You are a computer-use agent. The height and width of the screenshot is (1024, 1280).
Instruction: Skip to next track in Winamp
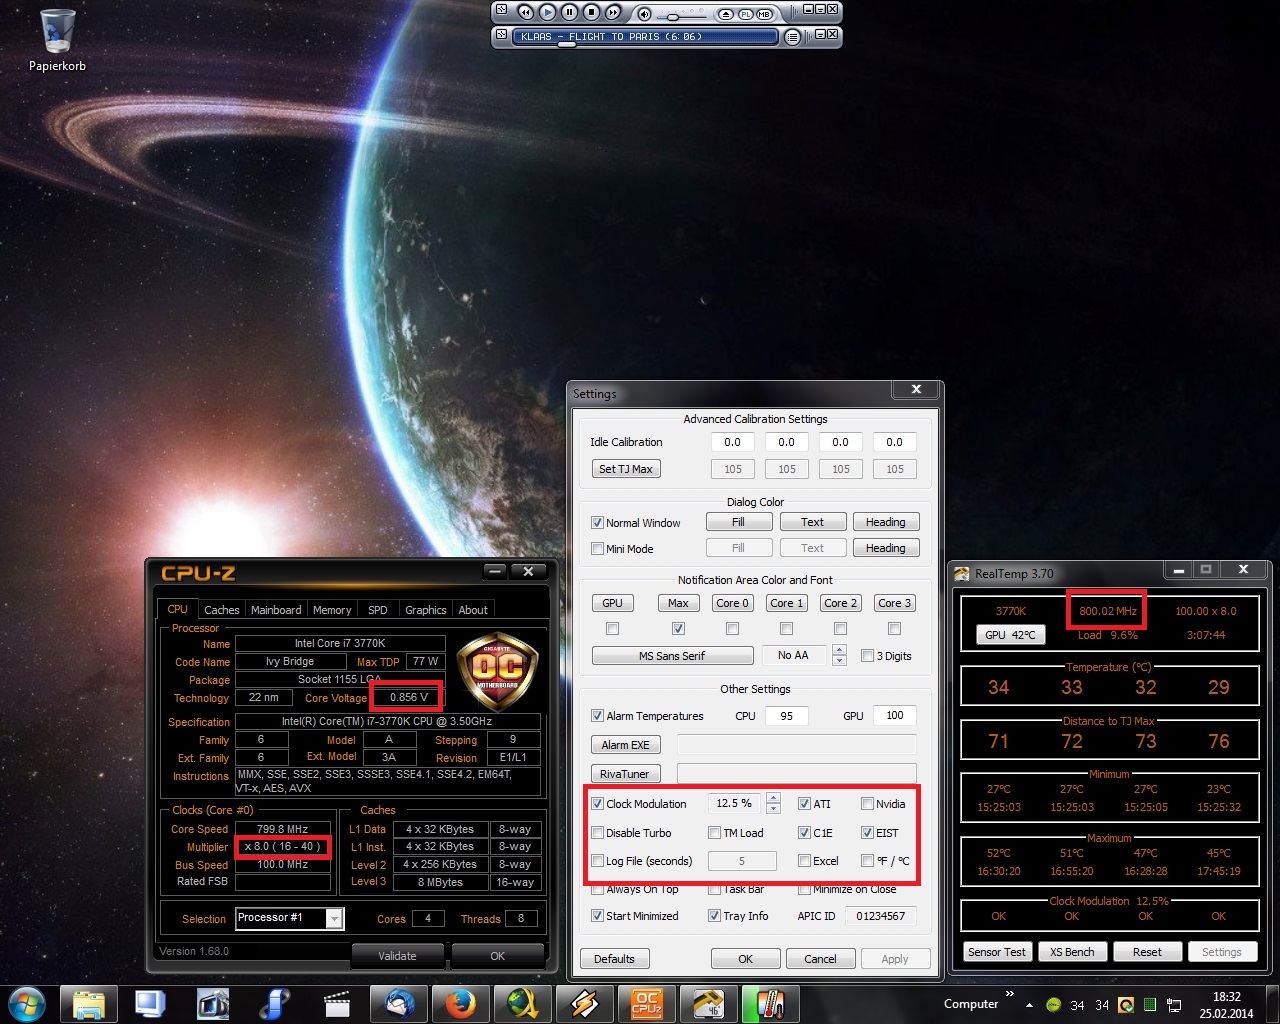[613, 12]
